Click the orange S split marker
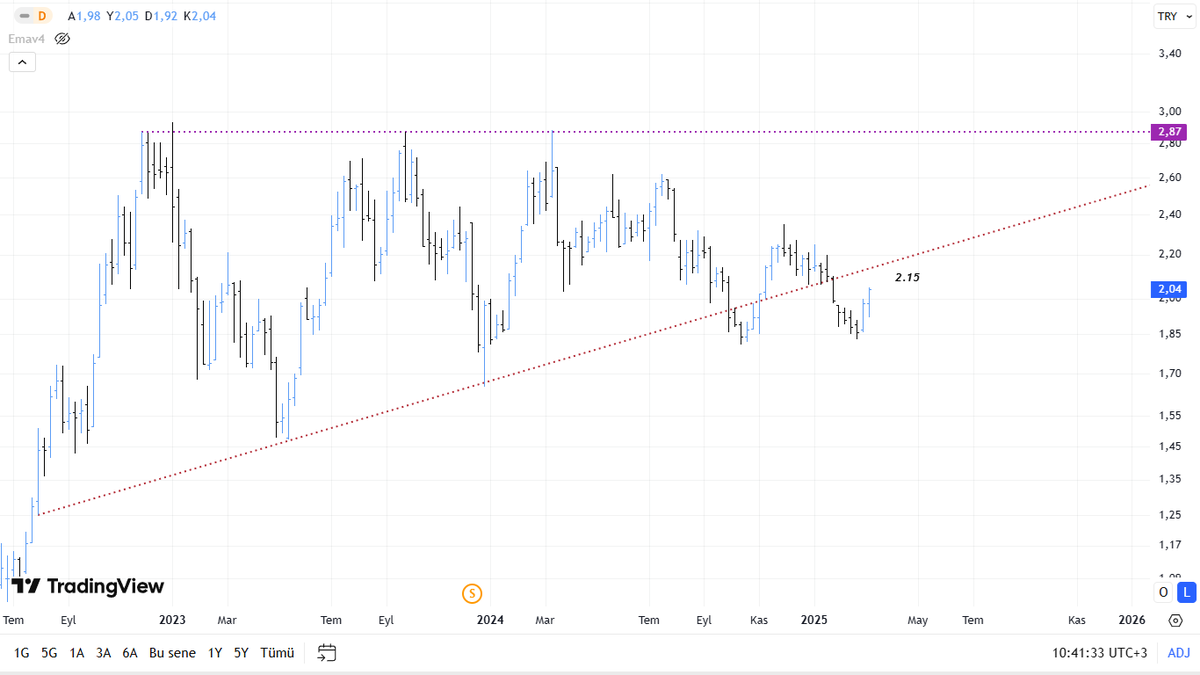1200x675 pixels. point(472,593)
